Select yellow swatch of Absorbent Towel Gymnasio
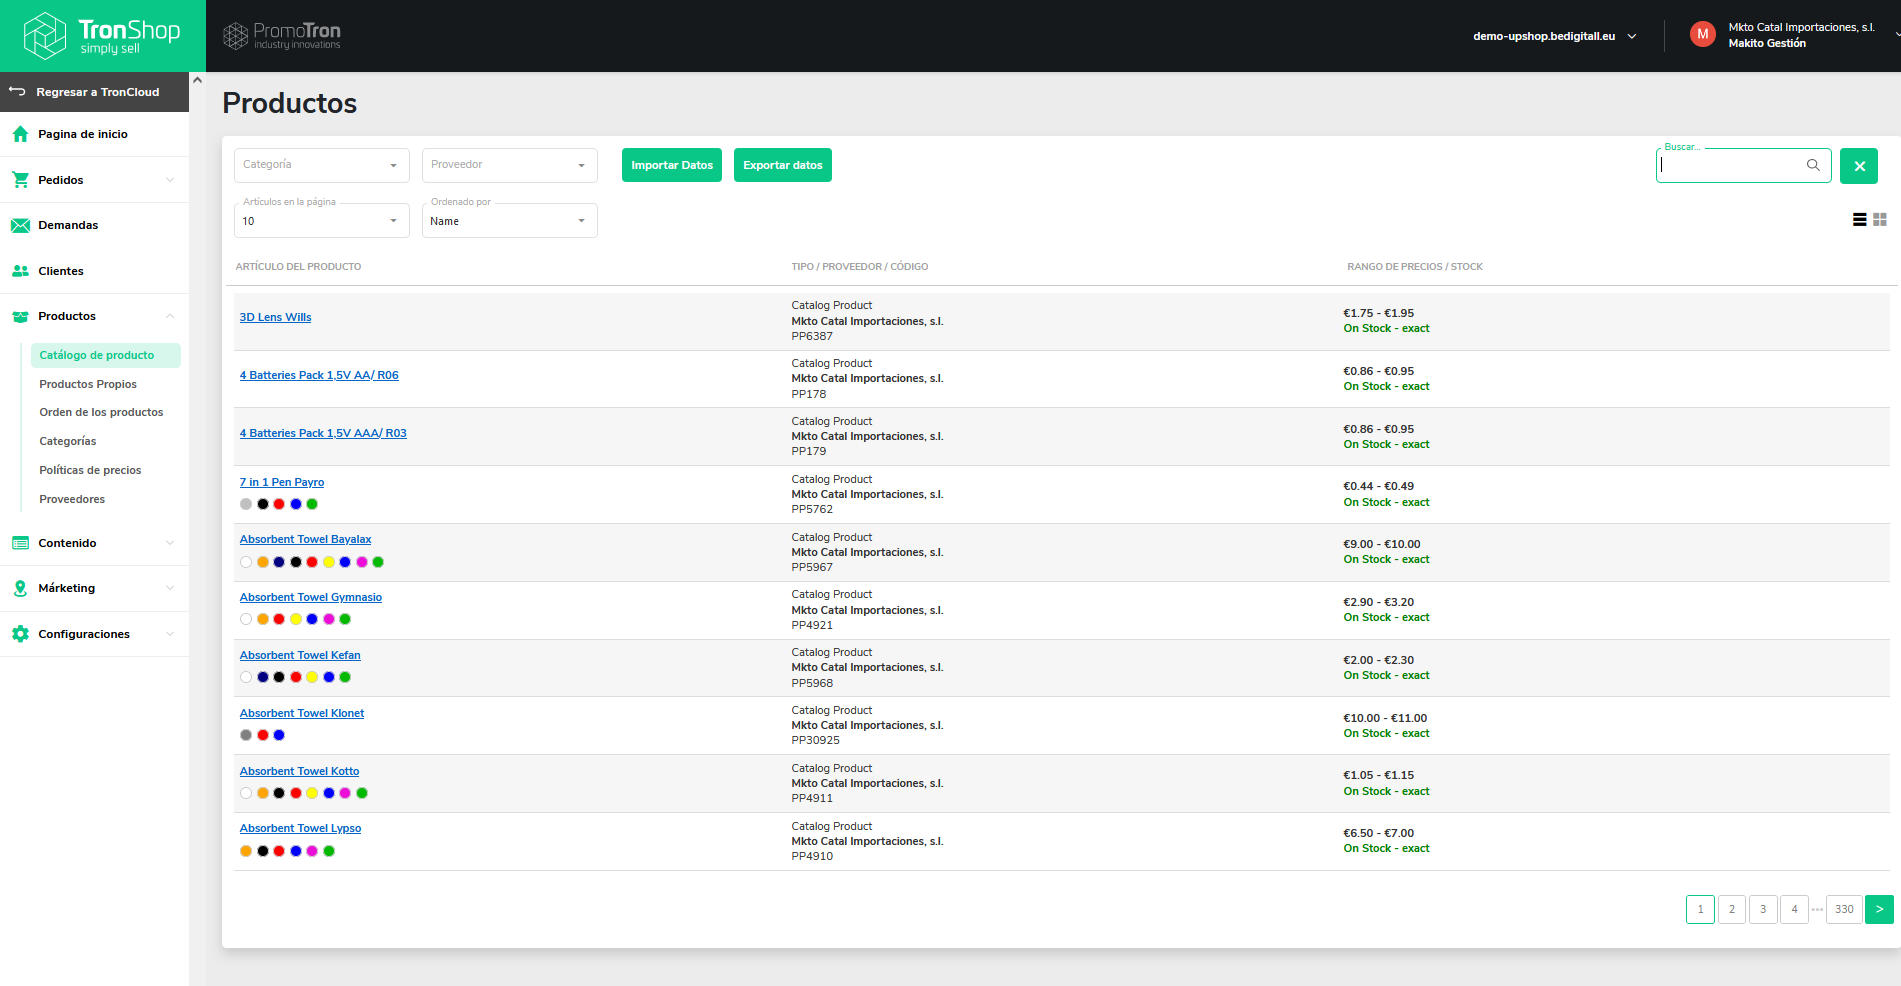The width and height of the screenshot is (1901, 986). pos(296,619)
